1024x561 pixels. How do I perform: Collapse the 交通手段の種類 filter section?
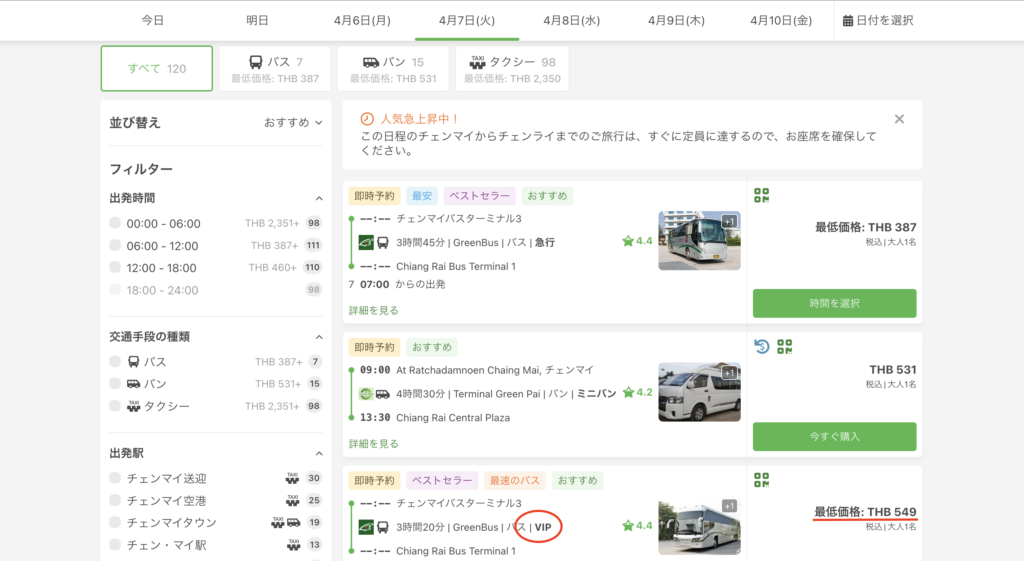(319, 337)
